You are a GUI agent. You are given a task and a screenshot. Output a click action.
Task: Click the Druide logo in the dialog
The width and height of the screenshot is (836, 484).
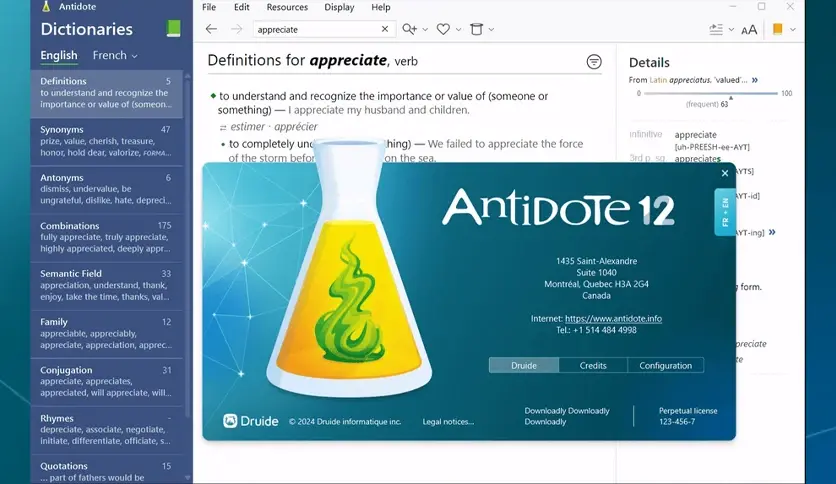tap(251, 421)
